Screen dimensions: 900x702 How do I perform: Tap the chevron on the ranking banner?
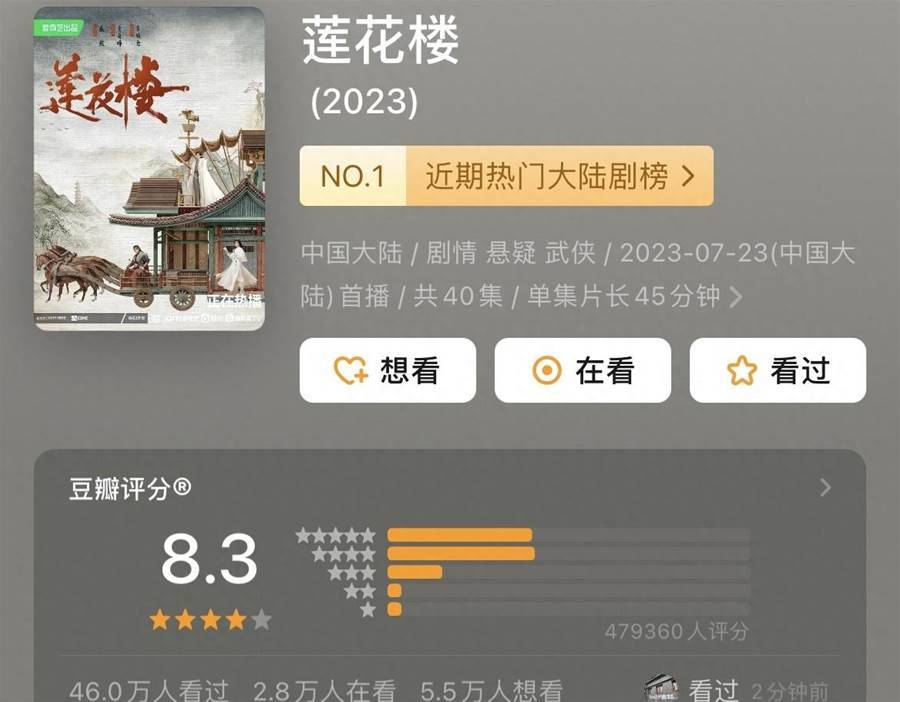(688, 176)
